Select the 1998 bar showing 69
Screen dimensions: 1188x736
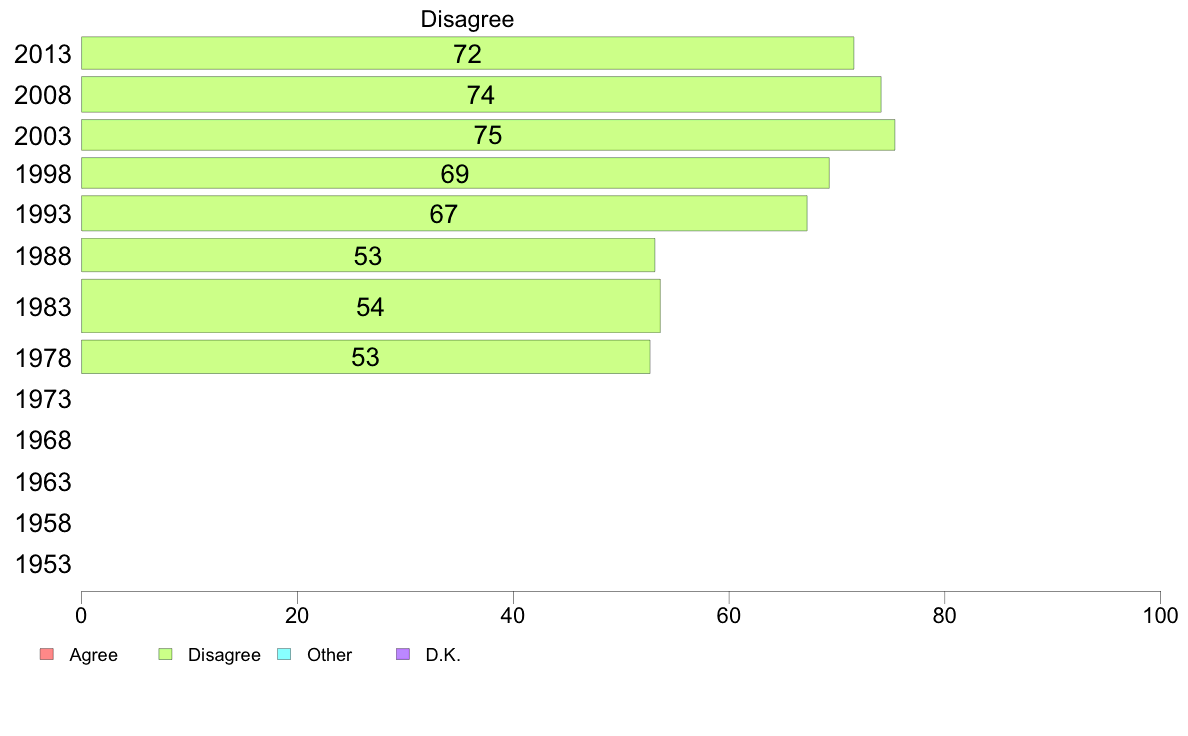pyautogui.click(x=455, y=173)
